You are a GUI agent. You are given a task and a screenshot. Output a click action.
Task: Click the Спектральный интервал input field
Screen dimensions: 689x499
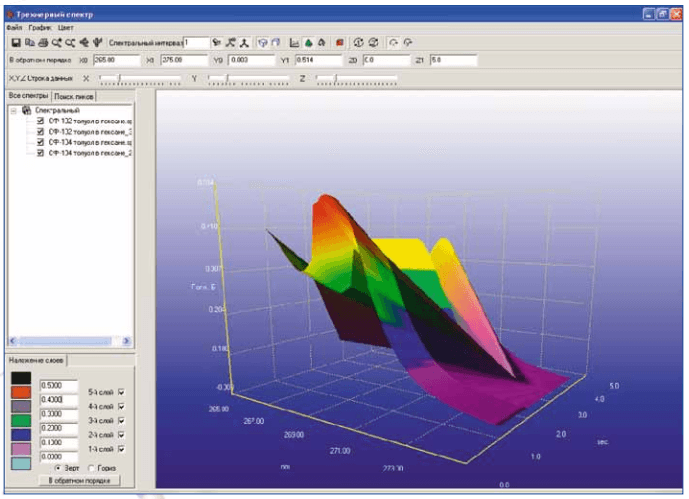pos(196,43)
